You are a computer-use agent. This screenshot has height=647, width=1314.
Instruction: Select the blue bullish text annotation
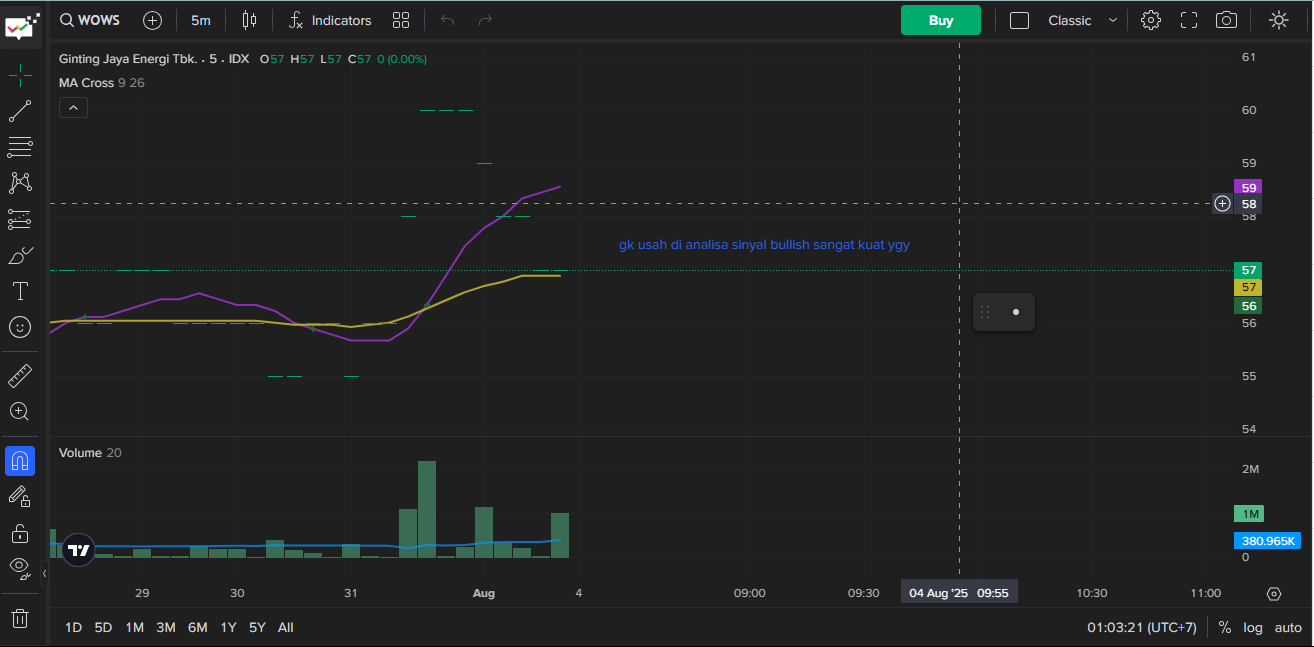pos(764,244)
